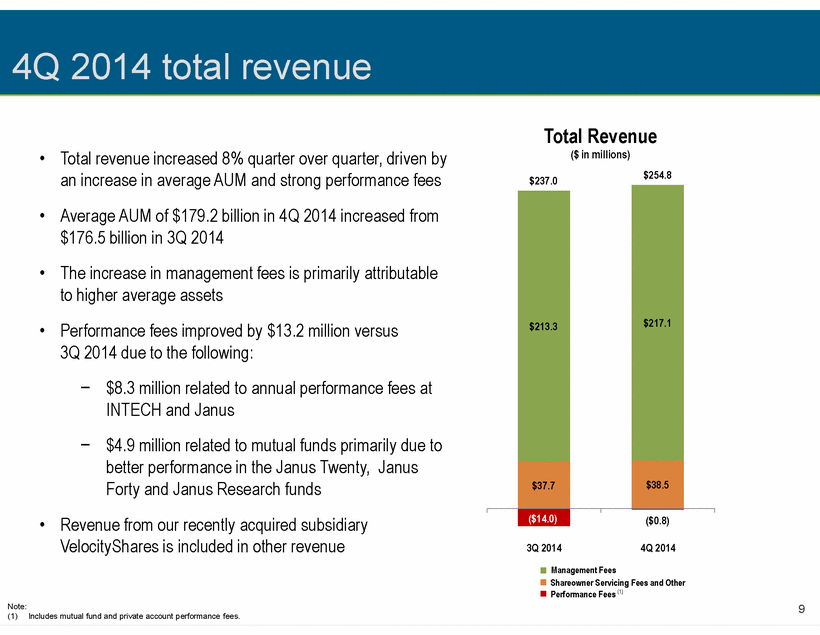Screen dimensions: 820x635
Task: Click the orange Shareowner Servicing Fees legend swatch
Action: tap(543, 582)
